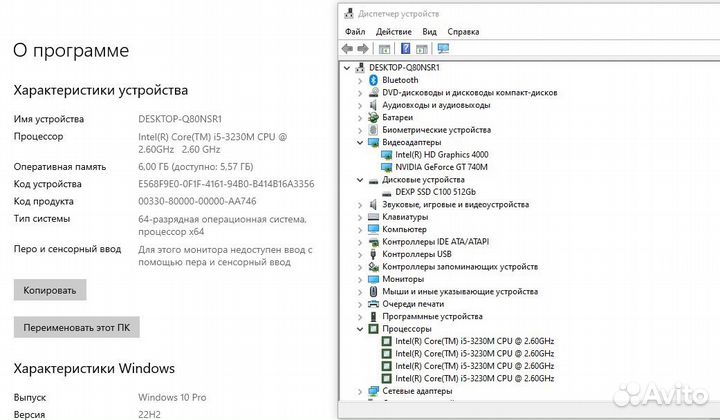Expand the Очереди печати chevron
The width and height of the screenshot is (720, 420).
tap(360, 304)
